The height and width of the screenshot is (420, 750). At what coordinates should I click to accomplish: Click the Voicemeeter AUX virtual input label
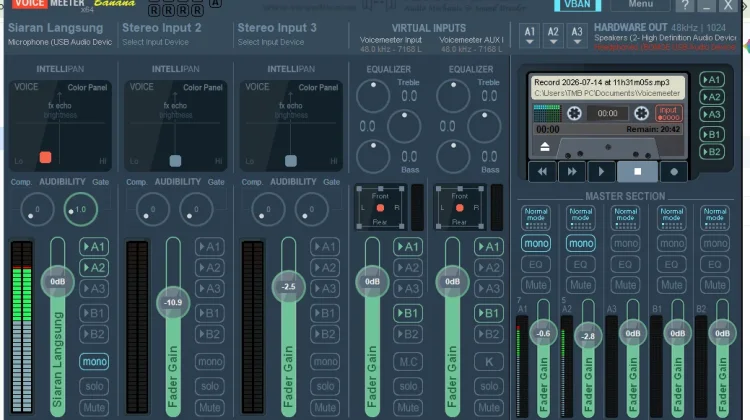click(x=471, y=40)
